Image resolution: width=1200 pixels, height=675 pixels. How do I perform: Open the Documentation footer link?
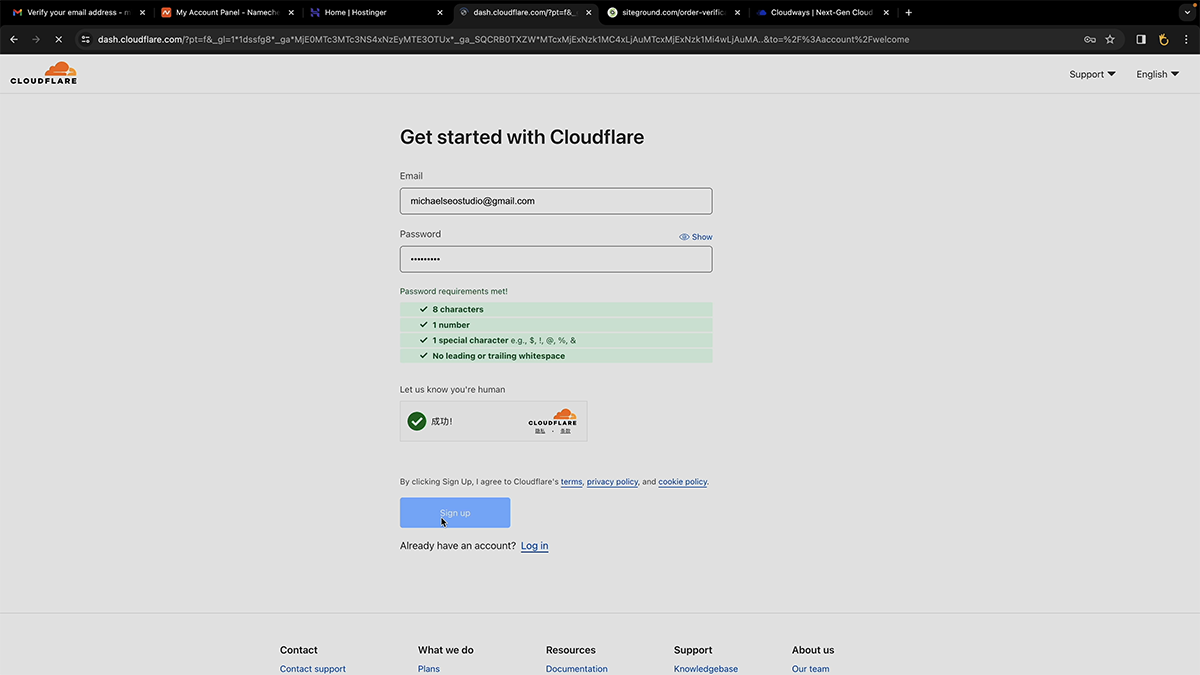pos(577,669)
